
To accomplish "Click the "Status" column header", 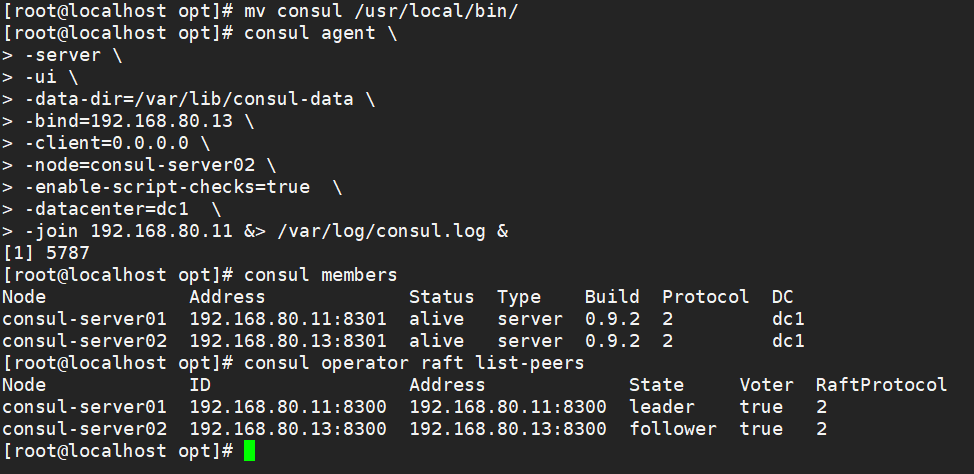I will pyautogui.click(x=441, y=297).
